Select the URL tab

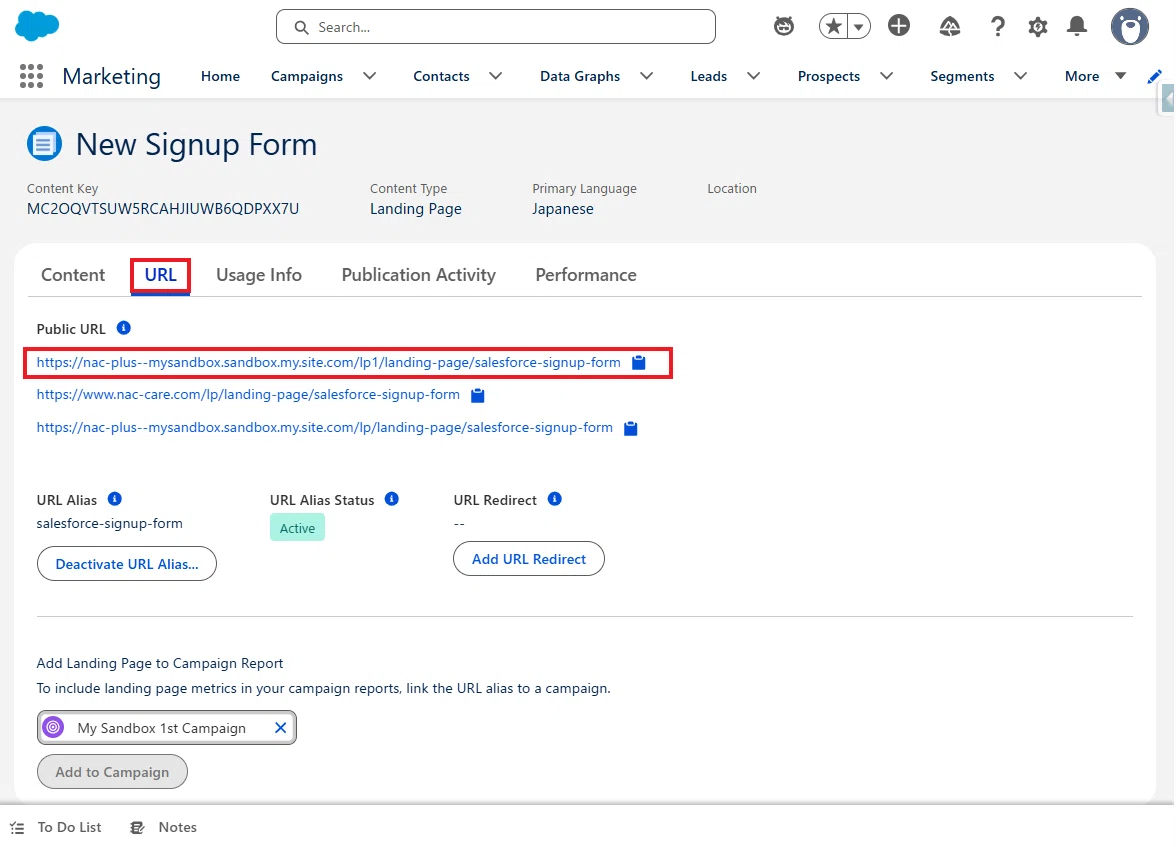point(160,275)
